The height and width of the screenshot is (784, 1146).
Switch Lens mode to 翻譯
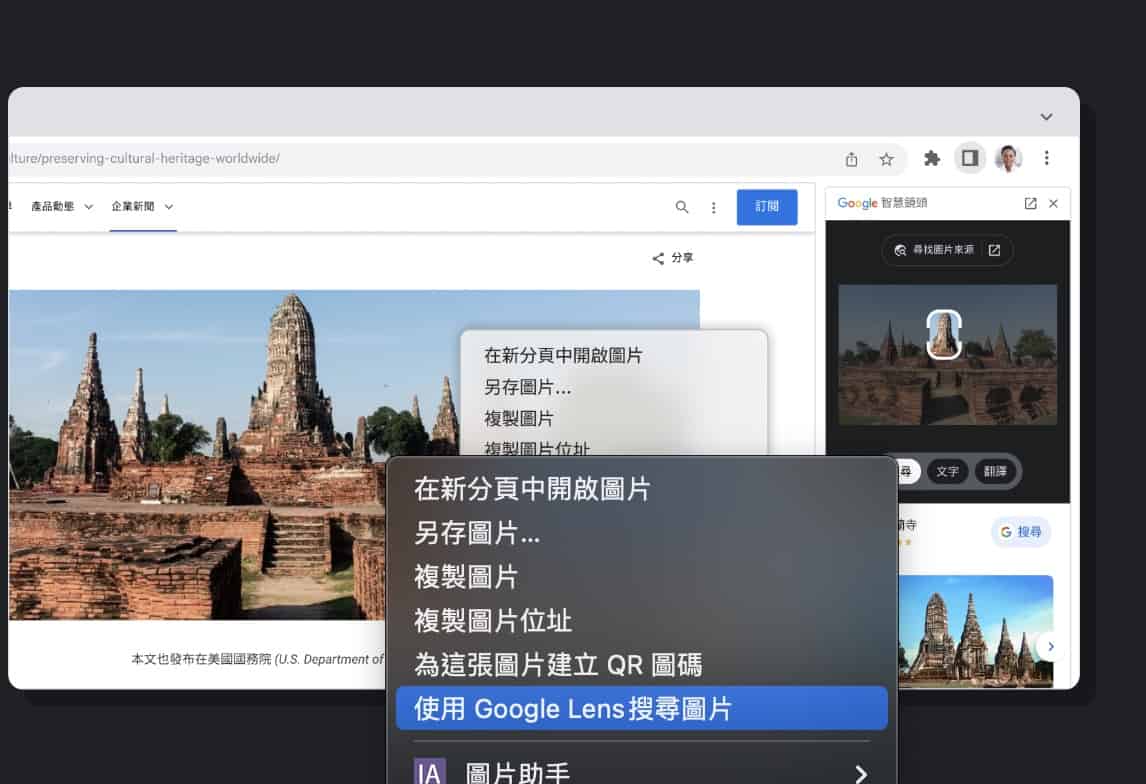pyautogui.click(x=995, y=471)
